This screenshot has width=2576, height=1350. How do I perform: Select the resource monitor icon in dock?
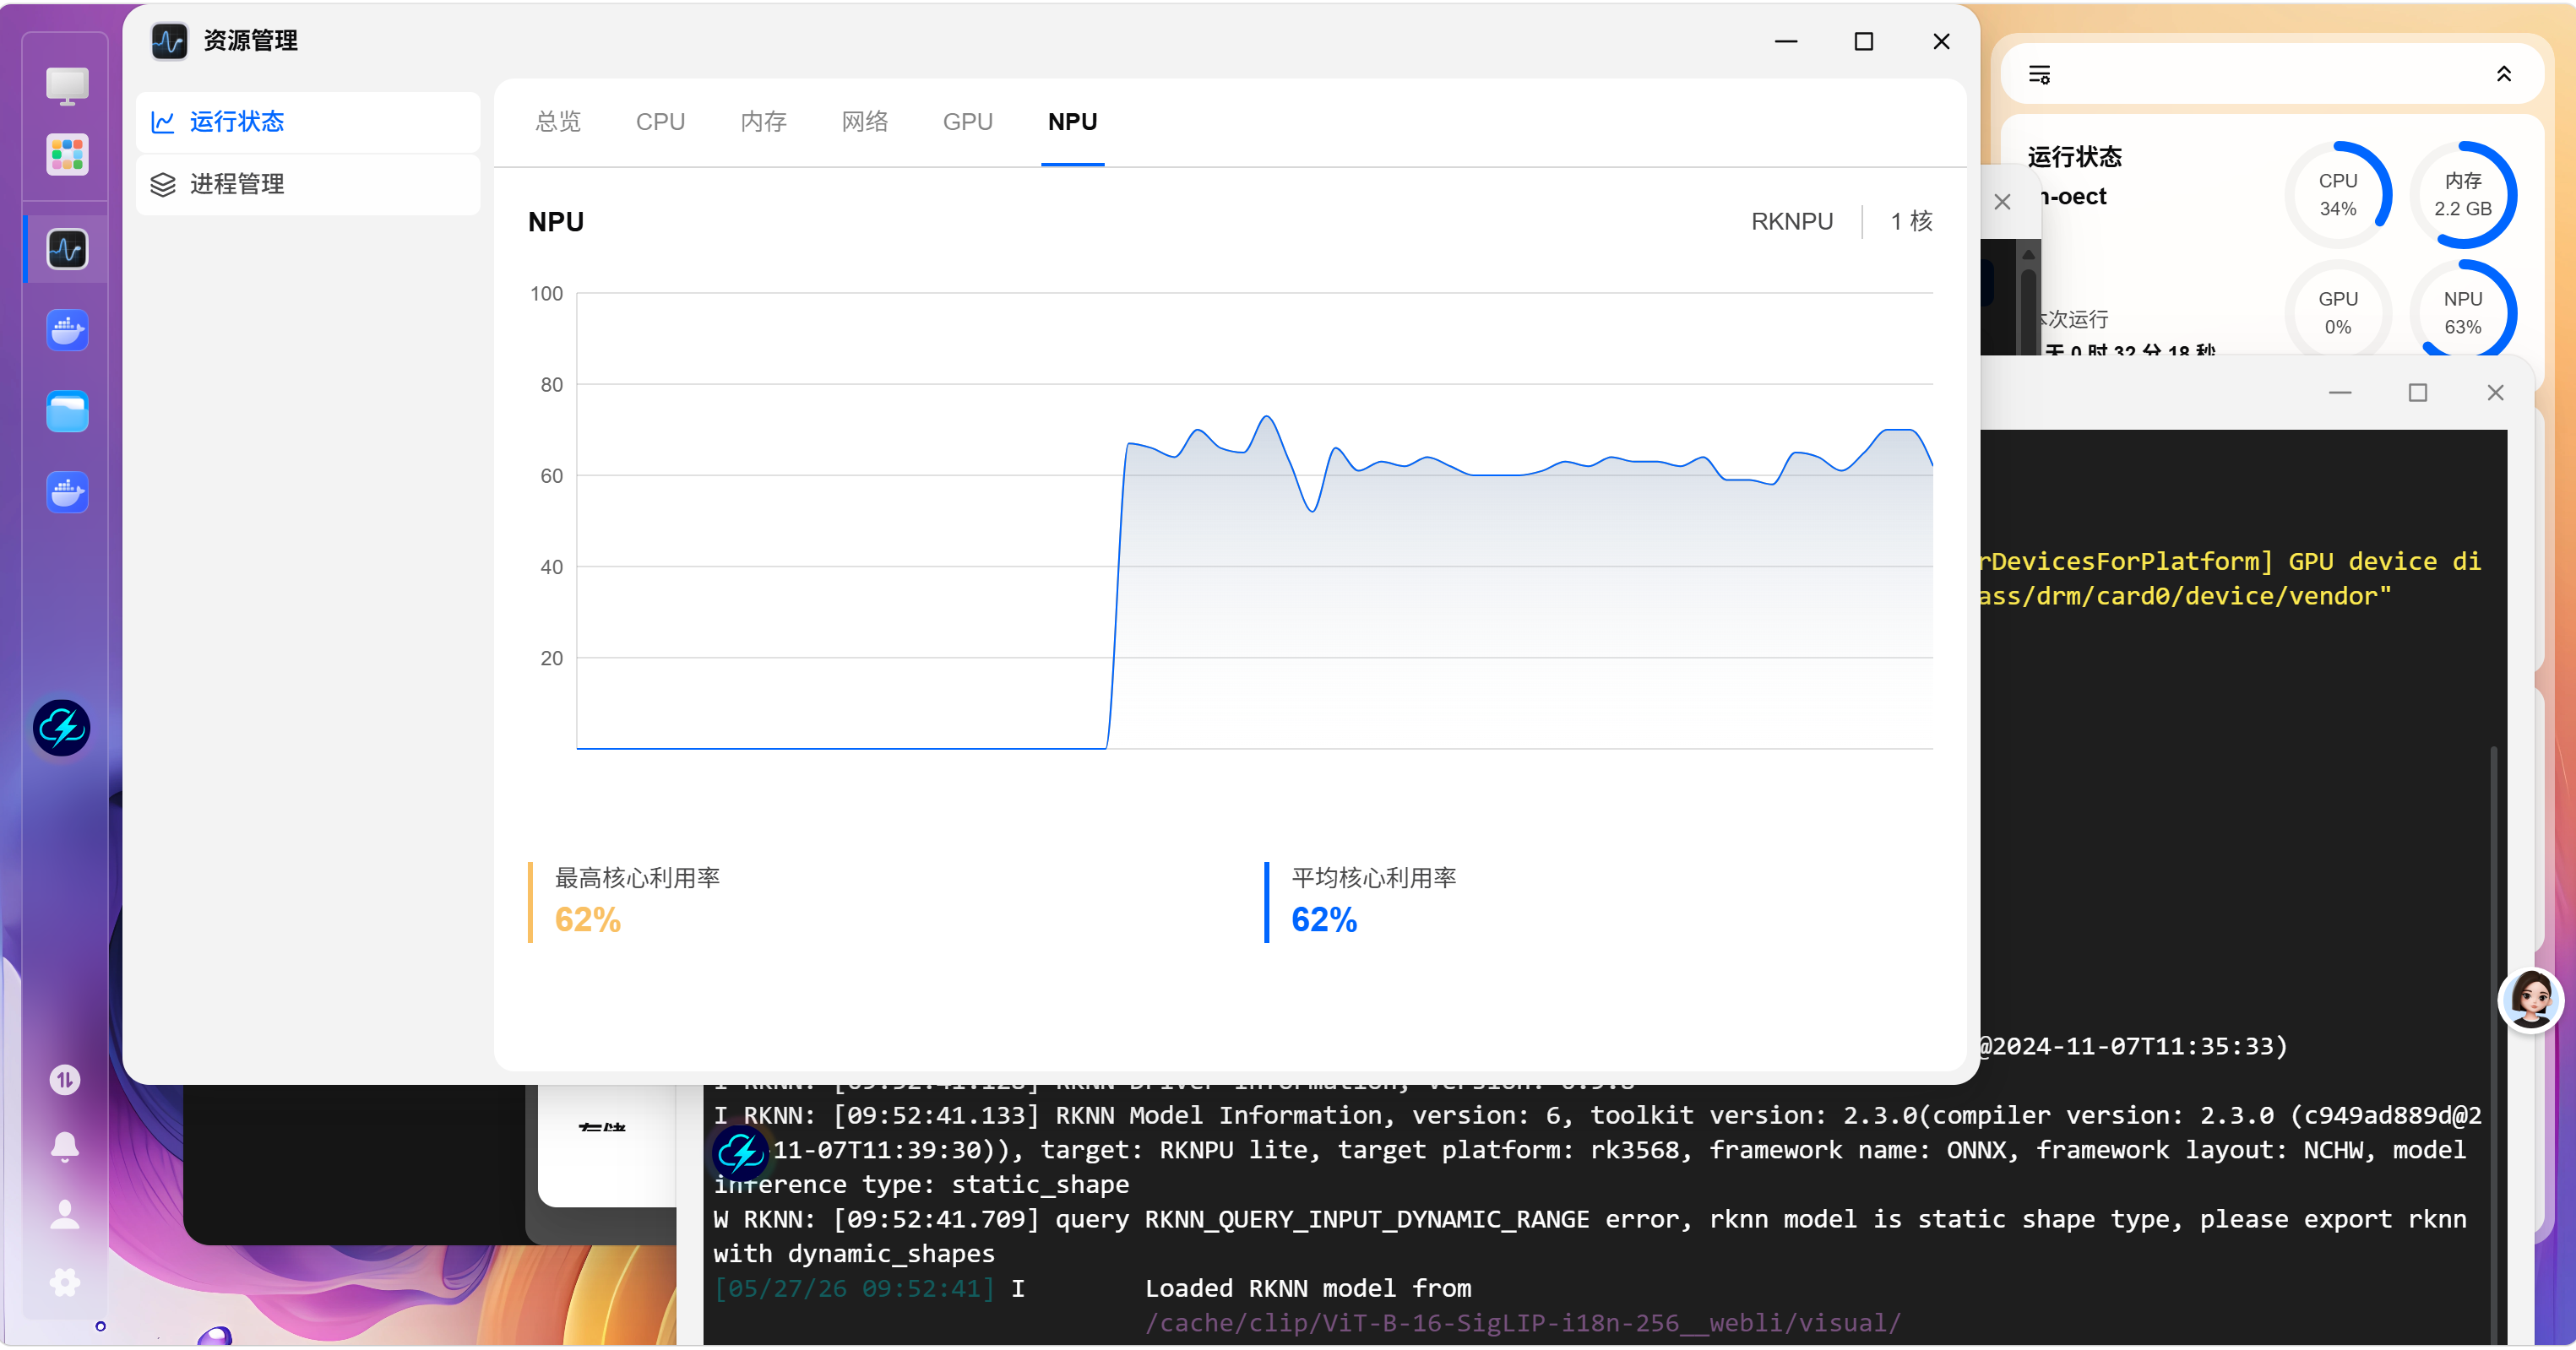[x=67, y=249]
